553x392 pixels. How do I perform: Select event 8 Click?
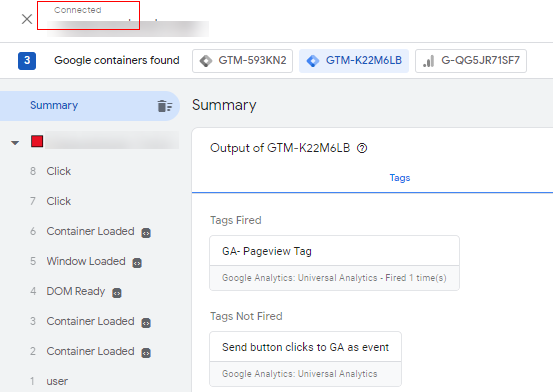click(x=59, y=171)
